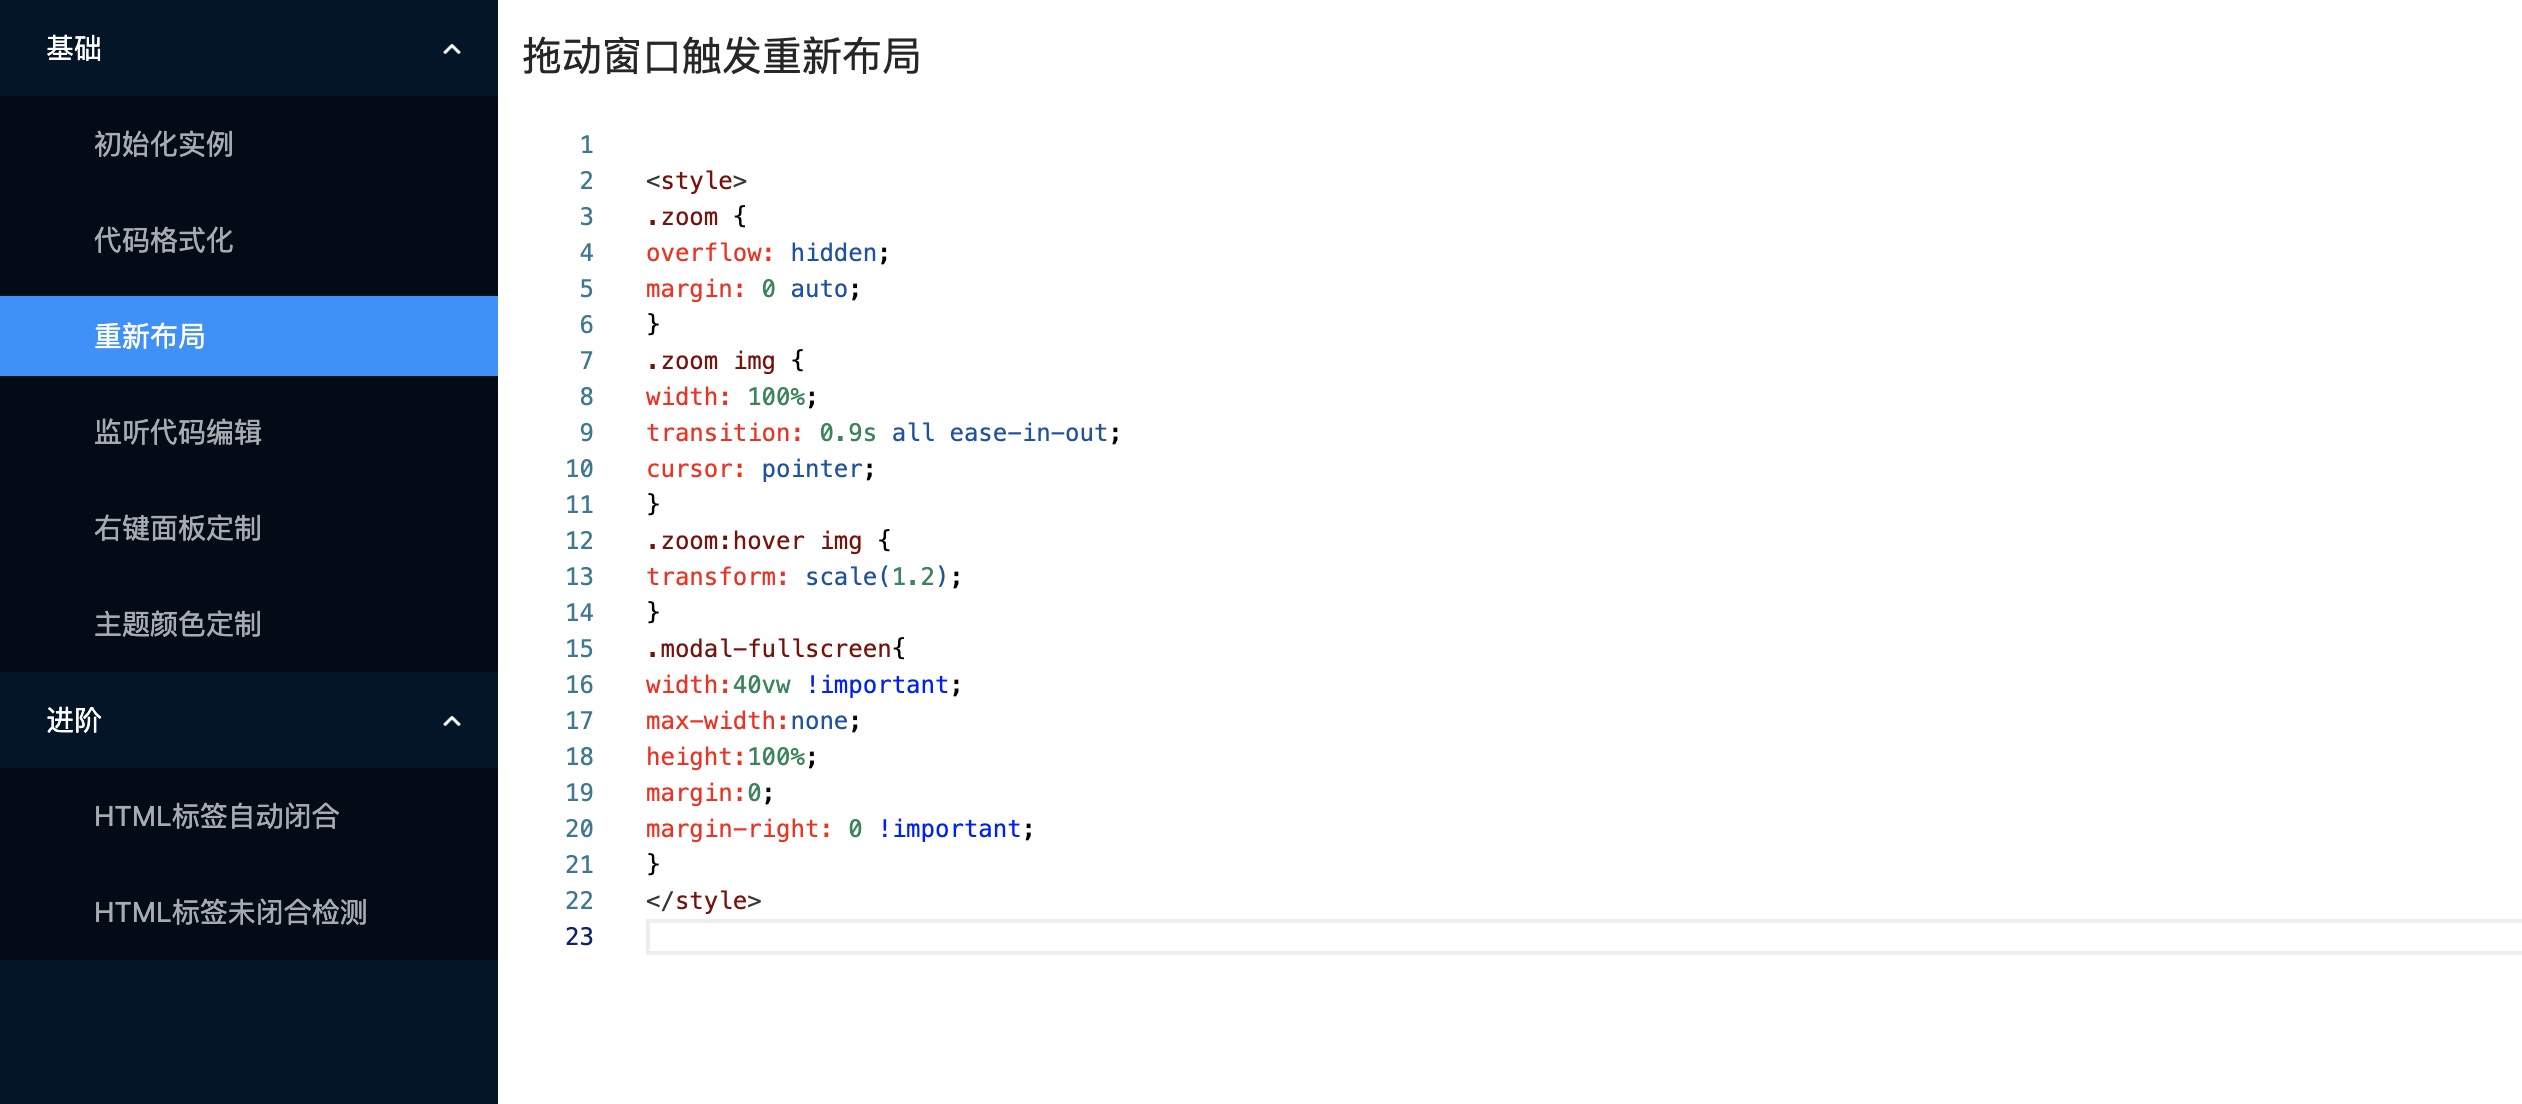Collapse the 基础 section chevron
Viewport: 2522px width, 1104px height.
tap(452, 49)
